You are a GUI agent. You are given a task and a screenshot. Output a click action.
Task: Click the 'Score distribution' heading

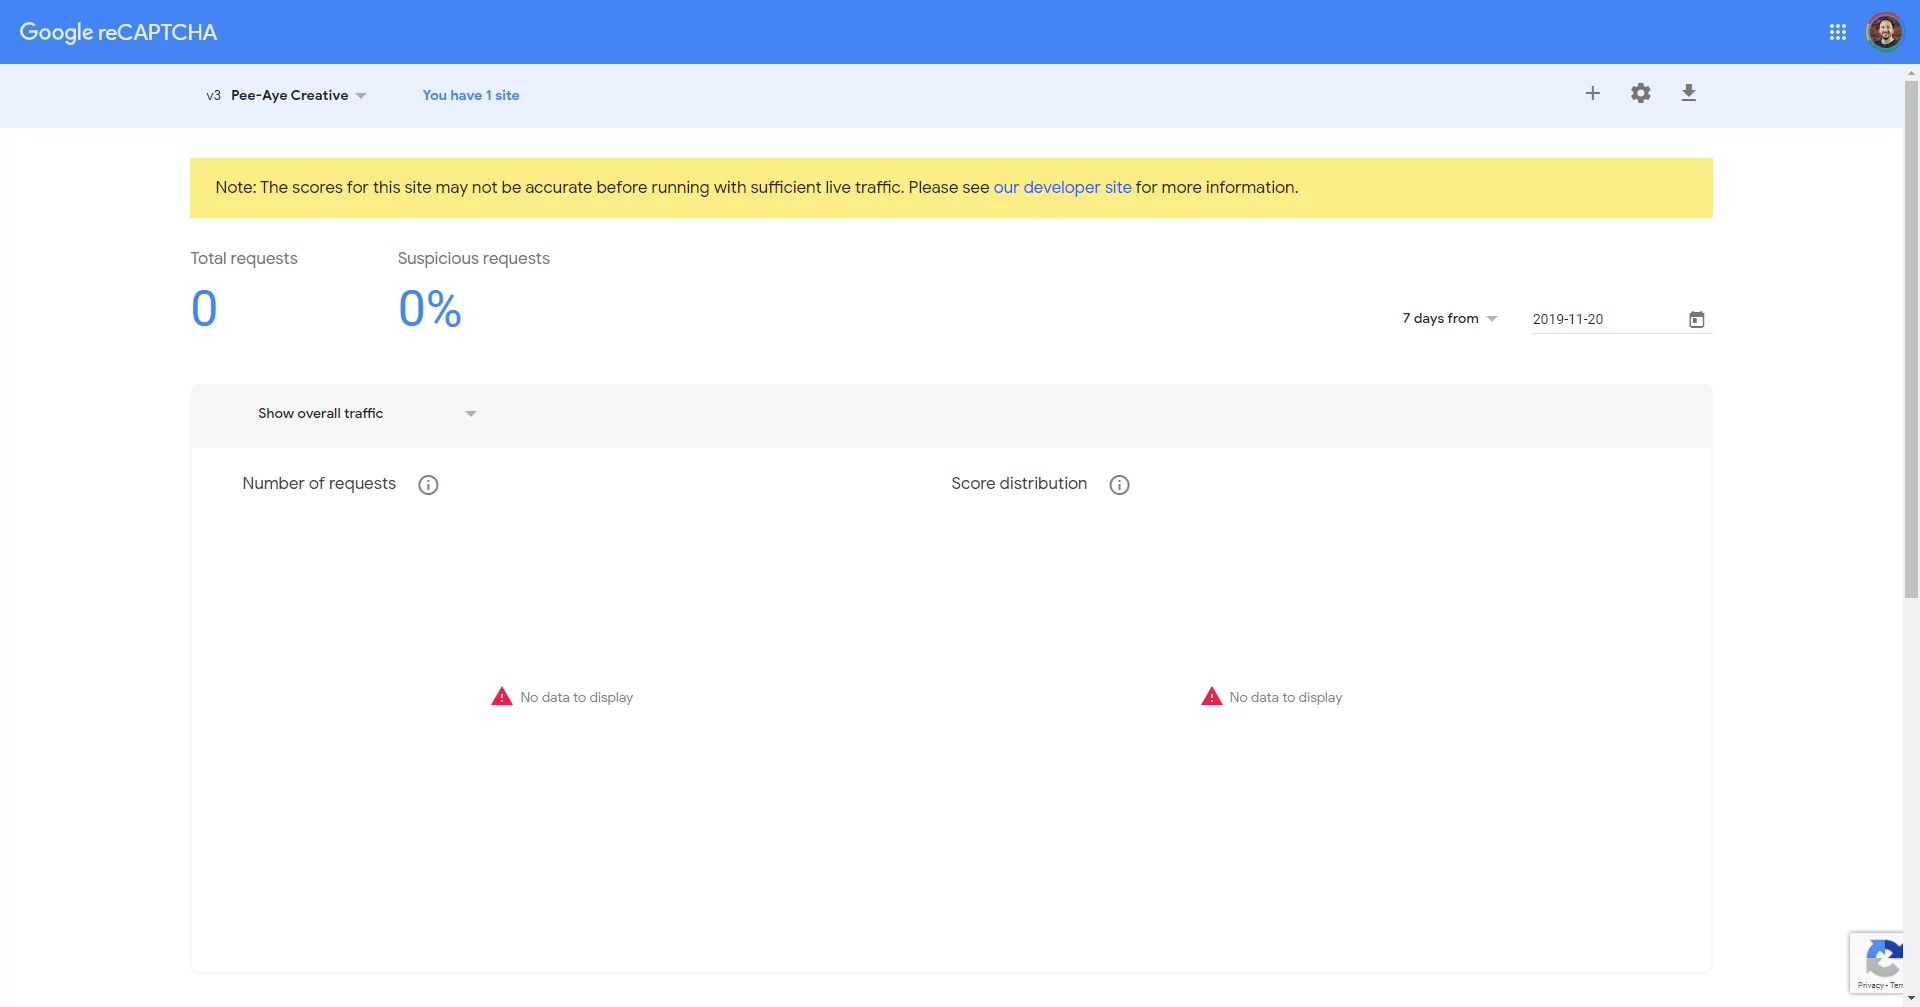pyautogui.click(x=1019, y=483)
